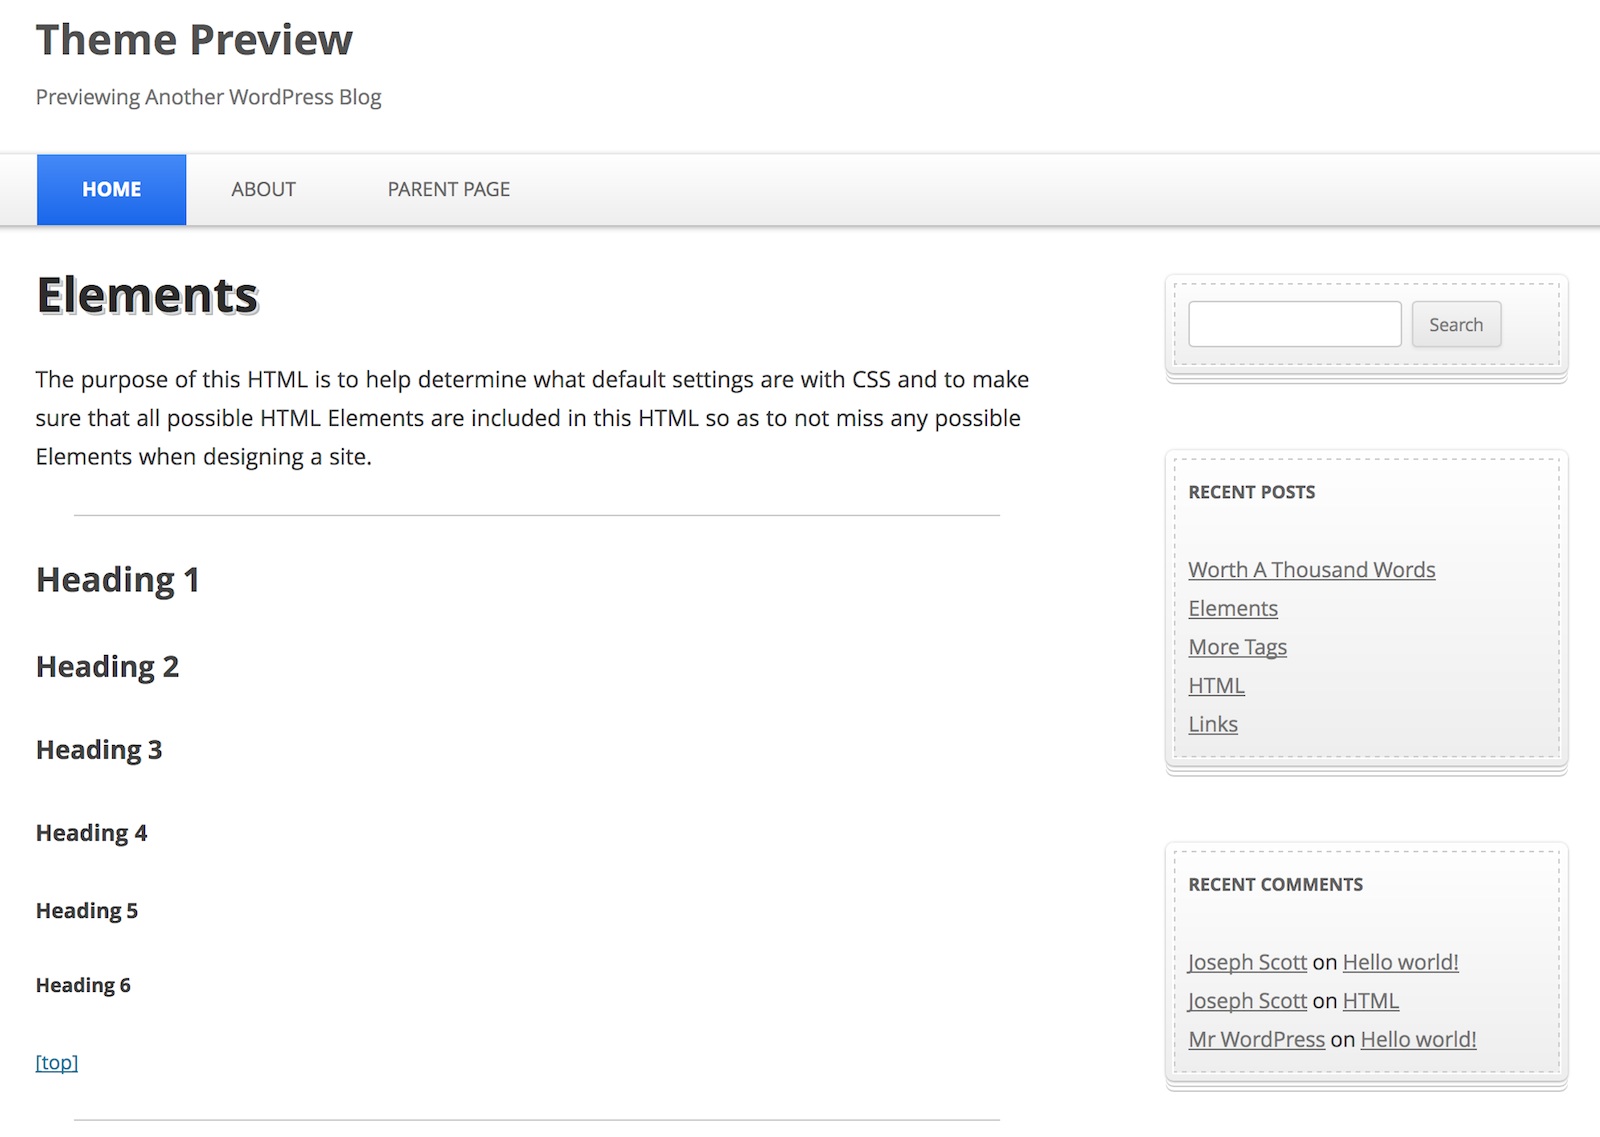The height and width of the screenshot is (1137, 1600).
Task: Open HTML in the Recent Comments list
Action: pos(1370,1001)
